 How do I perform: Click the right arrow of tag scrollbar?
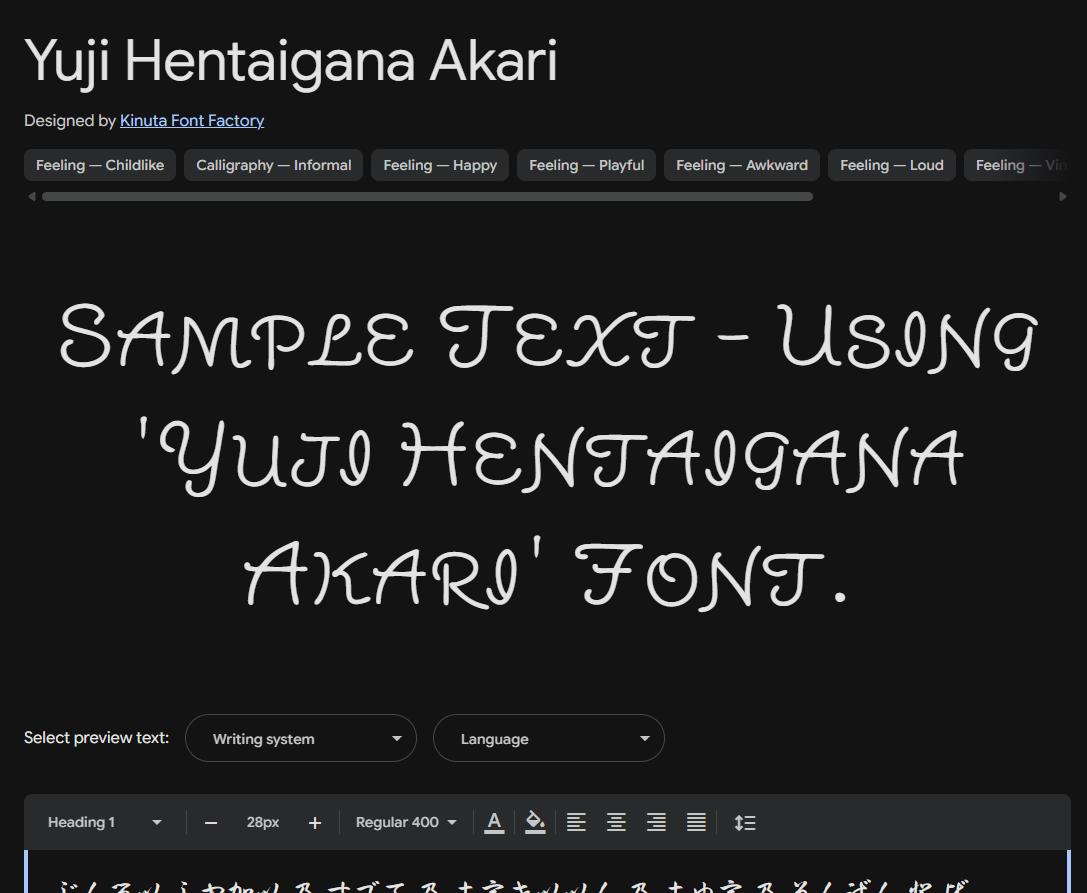1063,197
